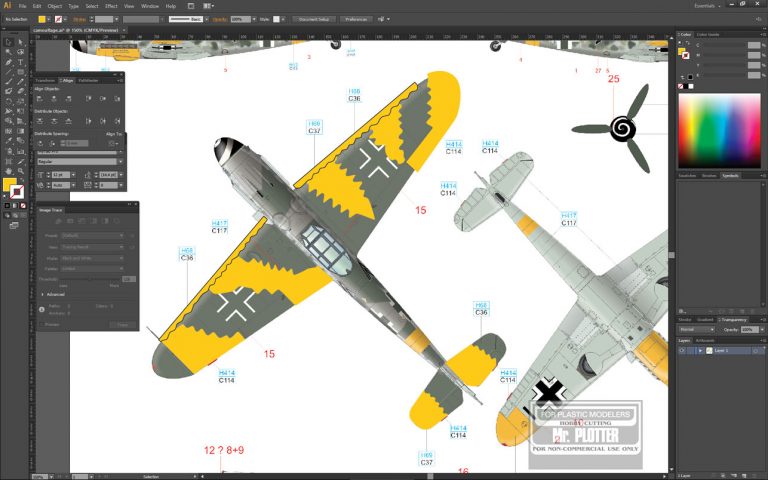Pick a color from the Color spectrum
768x480 pixels.
719,131
